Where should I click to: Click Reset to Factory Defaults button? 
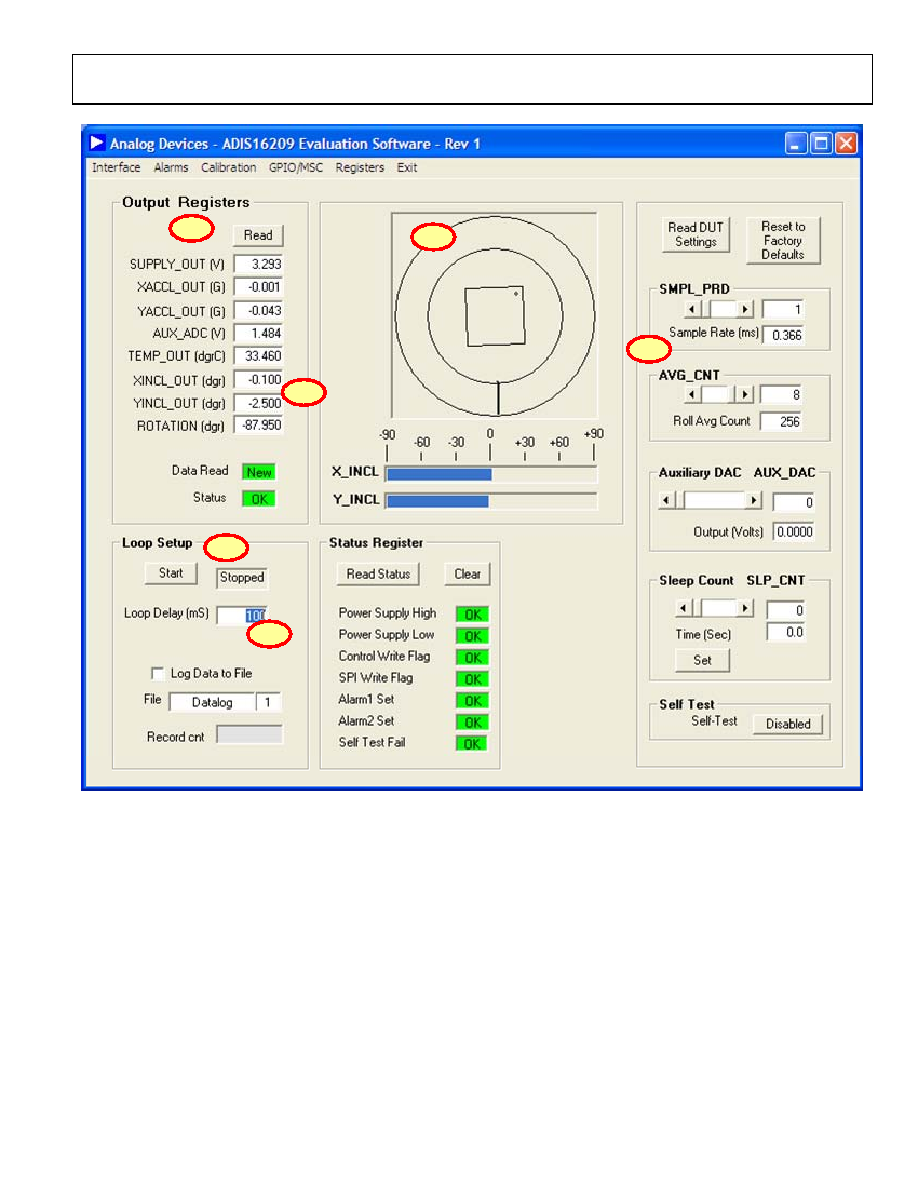pos(783,240)
